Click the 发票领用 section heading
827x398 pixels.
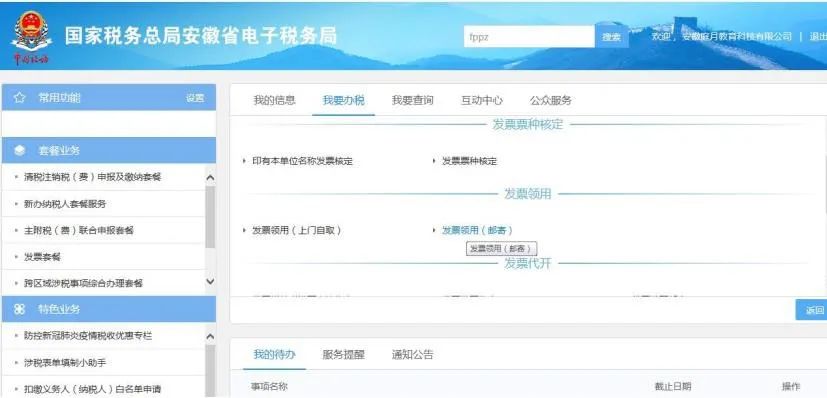(528, 194)
